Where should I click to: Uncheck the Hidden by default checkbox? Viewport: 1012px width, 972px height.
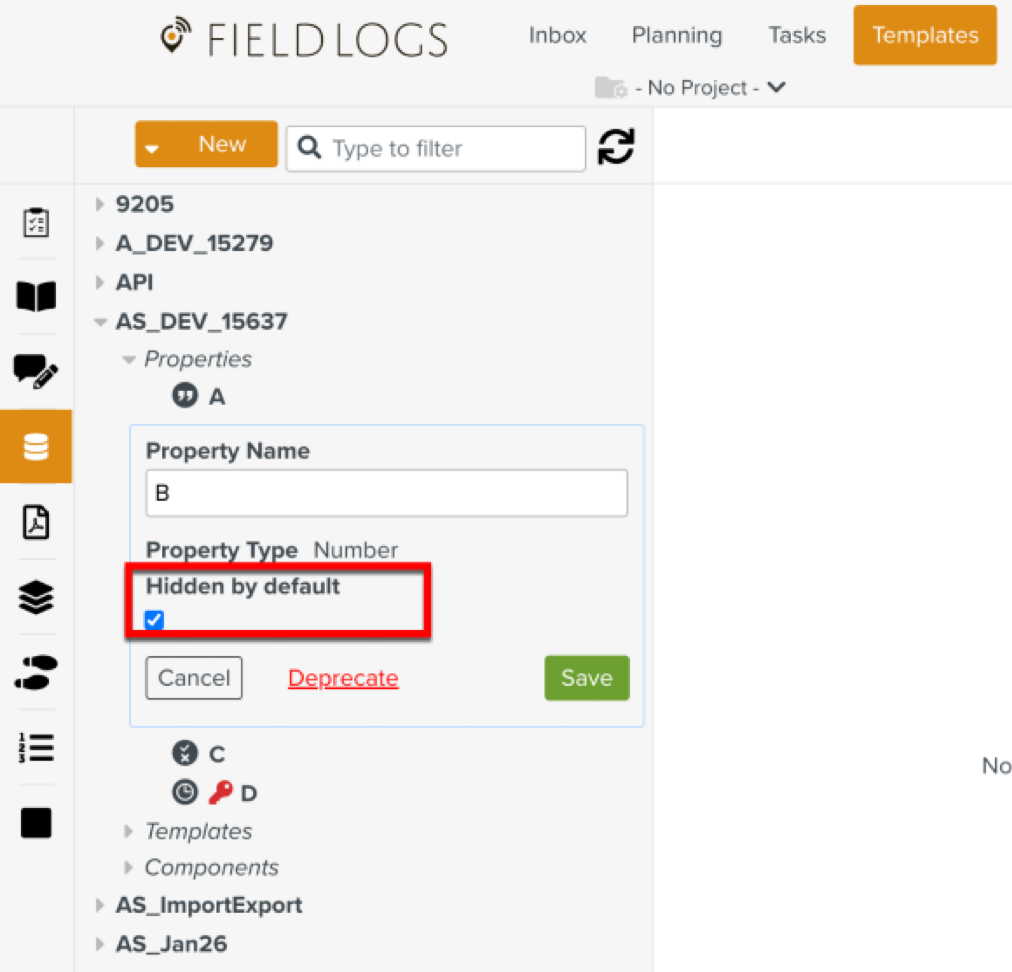pos(154,621)
